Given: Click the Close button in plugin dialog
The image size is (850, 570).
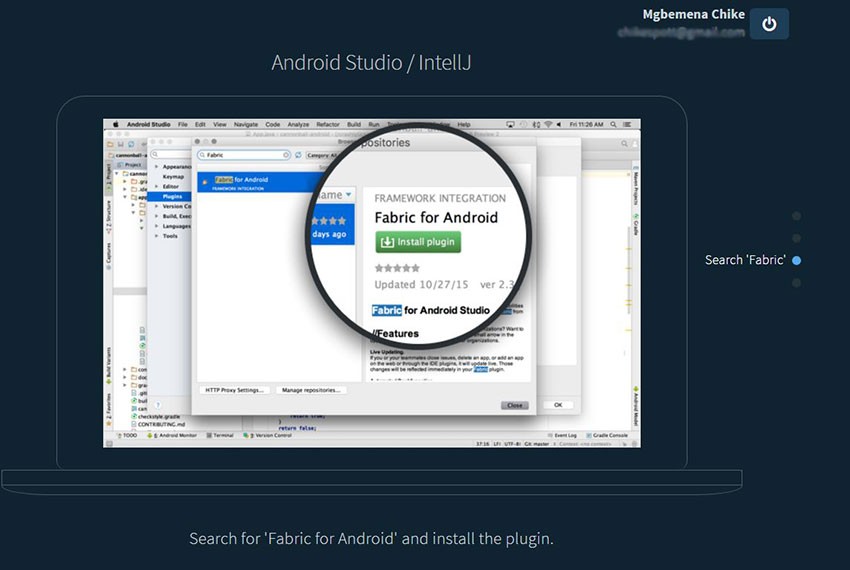Looking at the screenshot, I should point(514,405).
